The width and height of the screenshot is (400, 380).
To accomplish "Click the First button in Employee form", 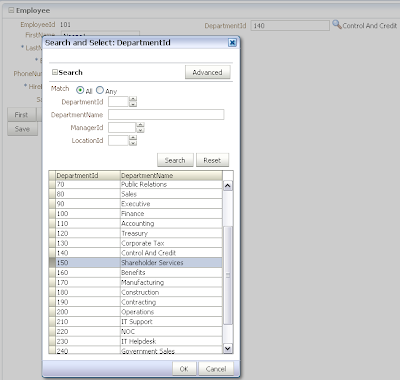I will pyautogui.click(x=21, y=115).
